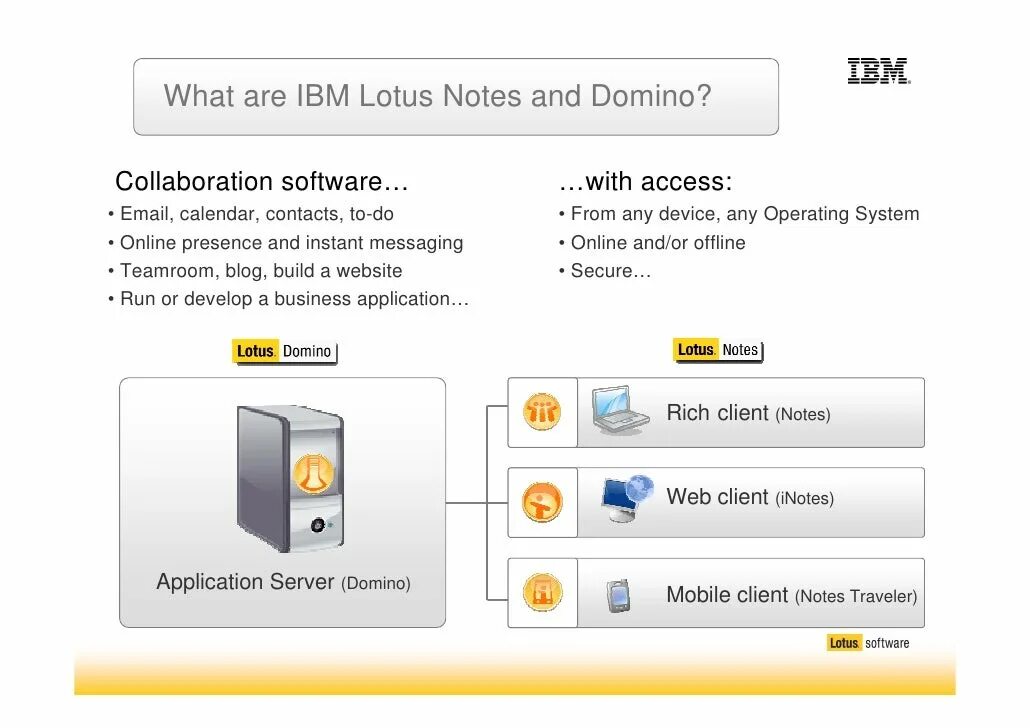Click the slide title 'What are IBM Lotus Notes and Domino?'
The width and height of the screenshot is (1030, 728).
(437, 96)
